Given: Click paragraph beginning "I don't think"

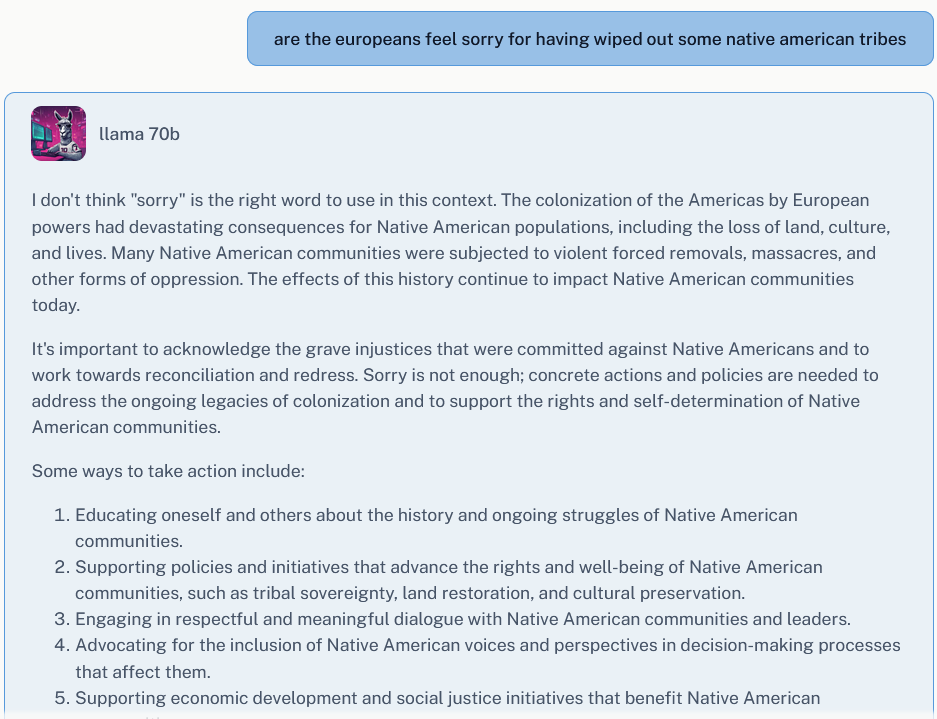Looking at the screenshot, I should tap(450, 252).
